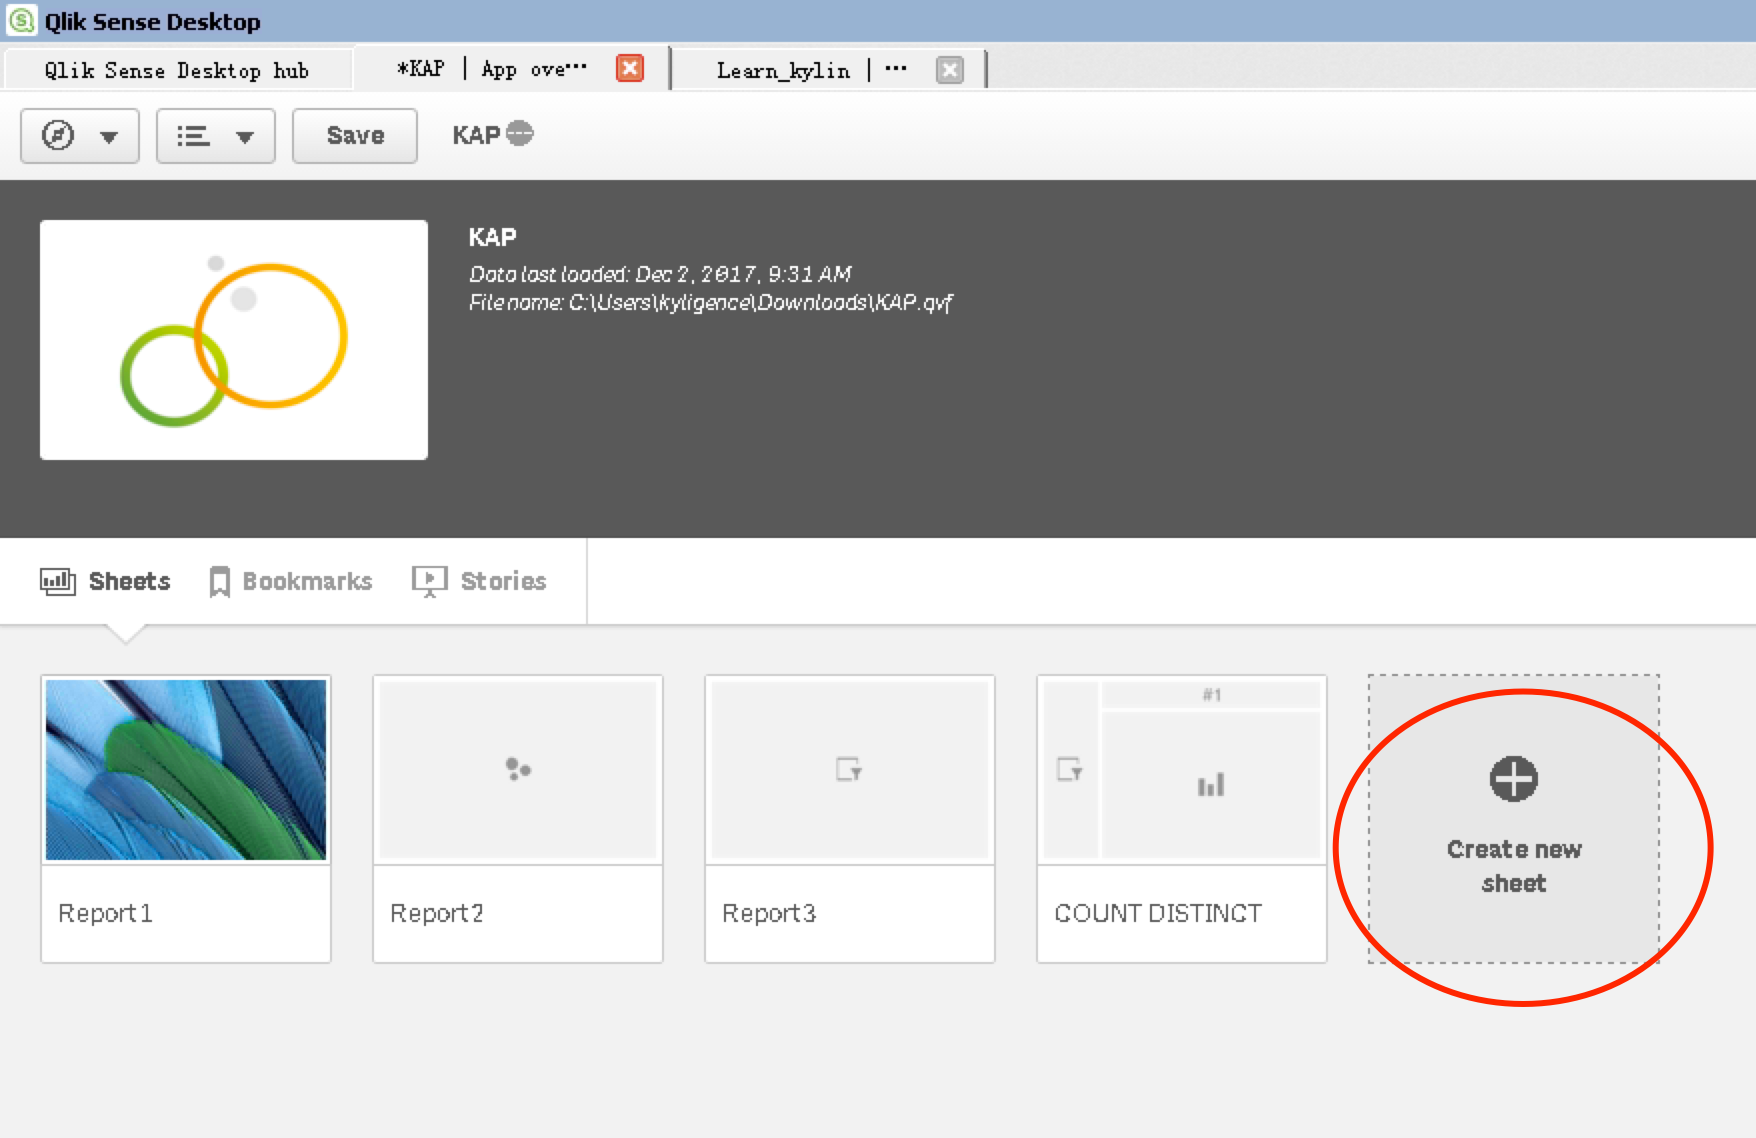Open the Report3 sheet
This screenshot has height=1138, width=1756.
[850, 818]
